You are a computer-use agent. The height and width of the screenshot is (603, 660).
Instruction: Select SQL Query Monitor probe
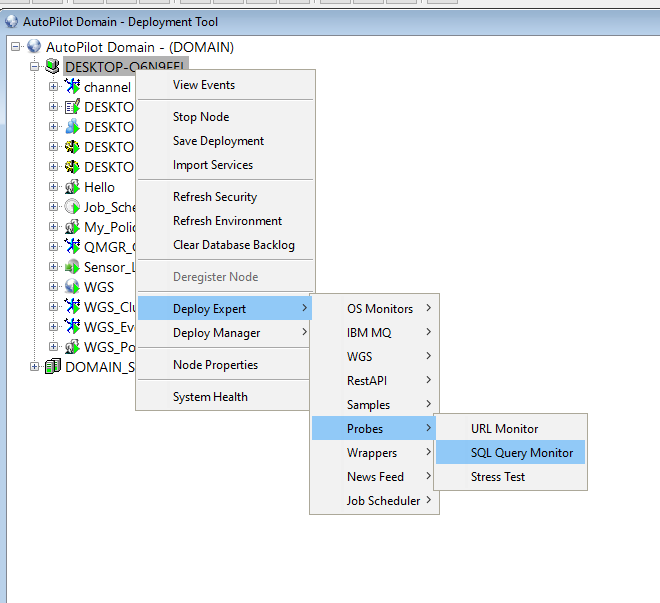pos(522,453)
